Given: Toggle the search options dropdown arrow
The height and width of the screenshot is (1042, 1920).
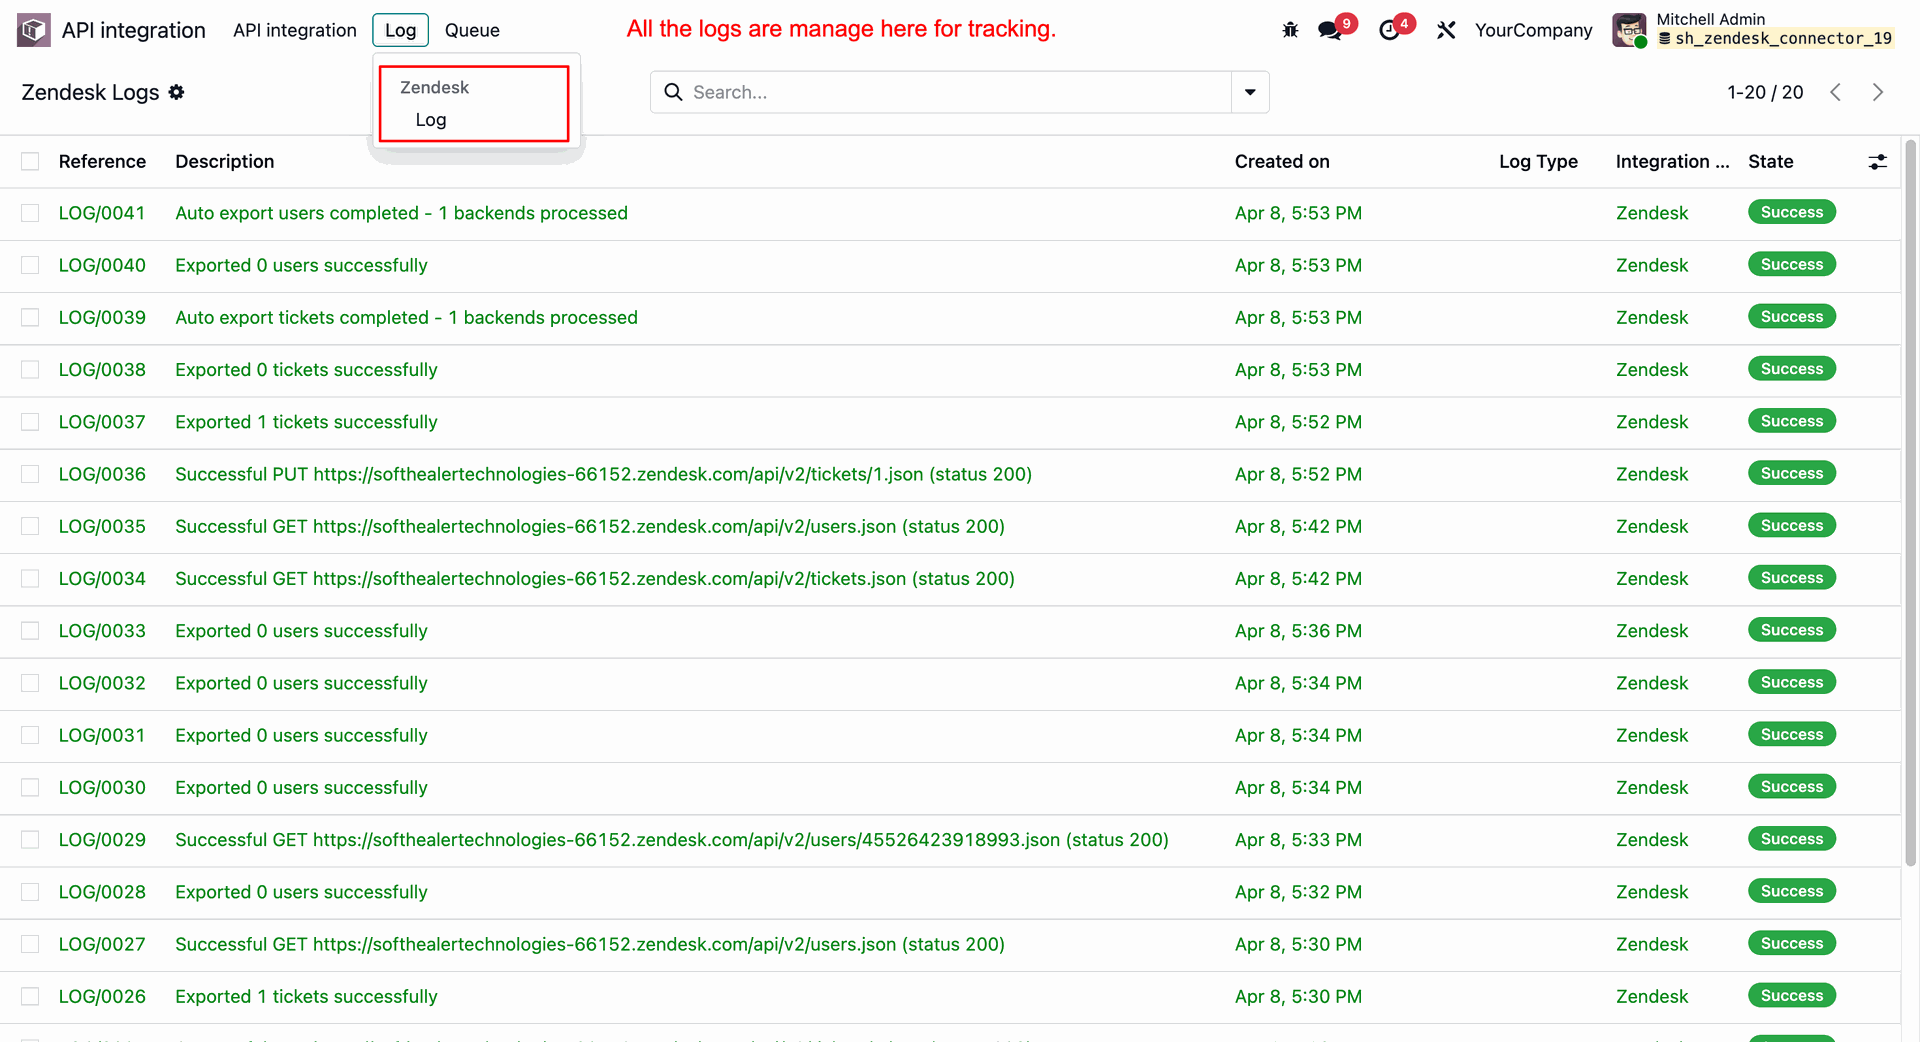Looking at the screenshot, I should 1250,92.
